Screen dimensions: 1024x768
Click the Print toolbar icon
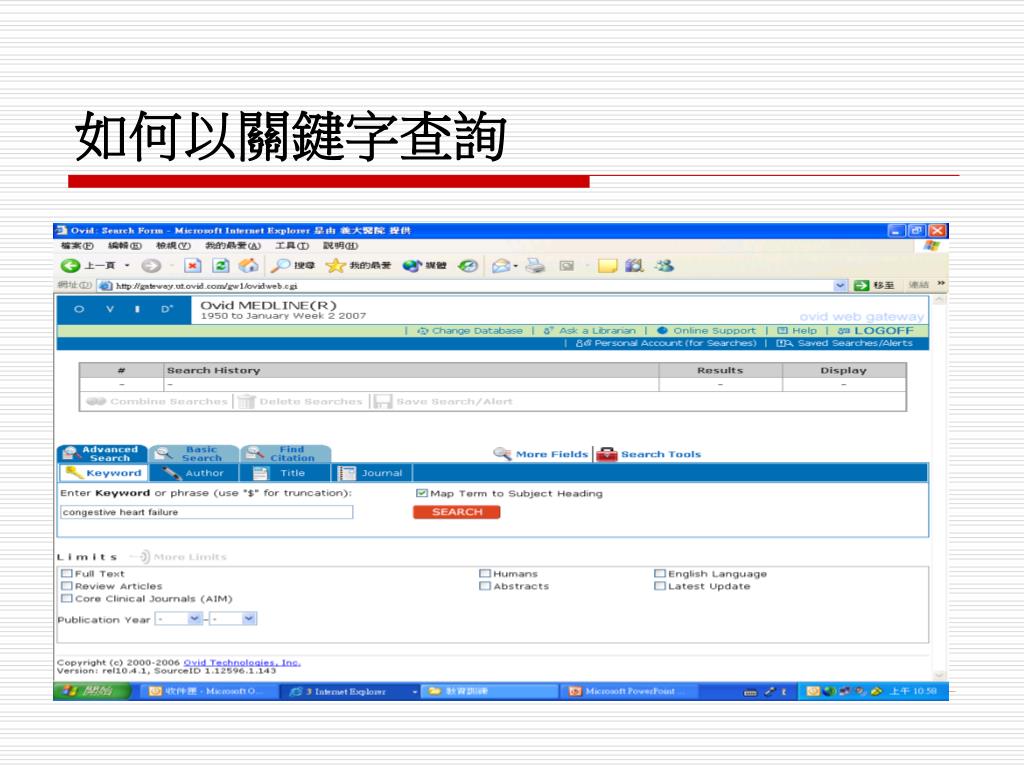tap(536, 266)
